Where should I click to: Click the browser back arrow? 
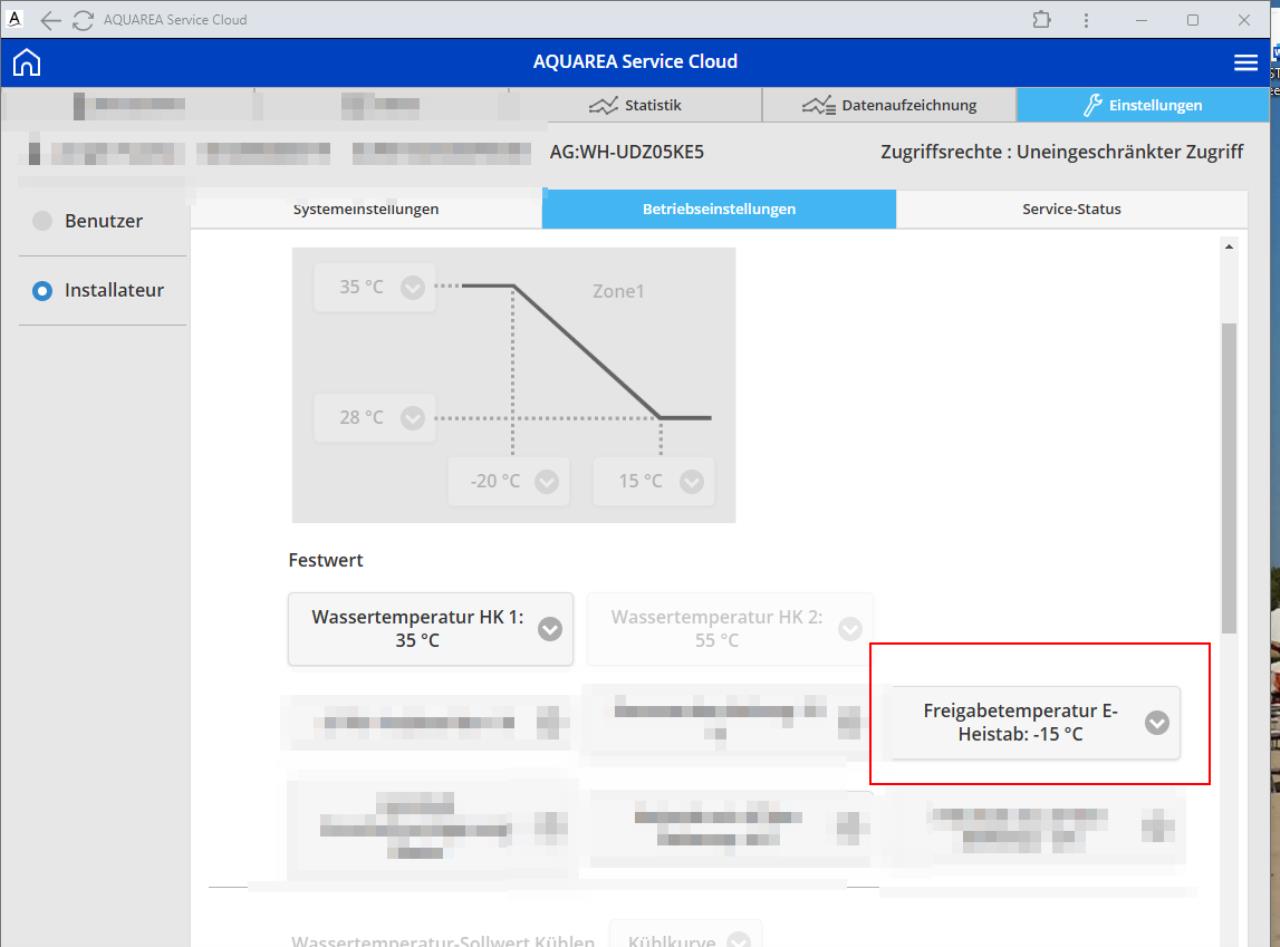click(50, 20)
